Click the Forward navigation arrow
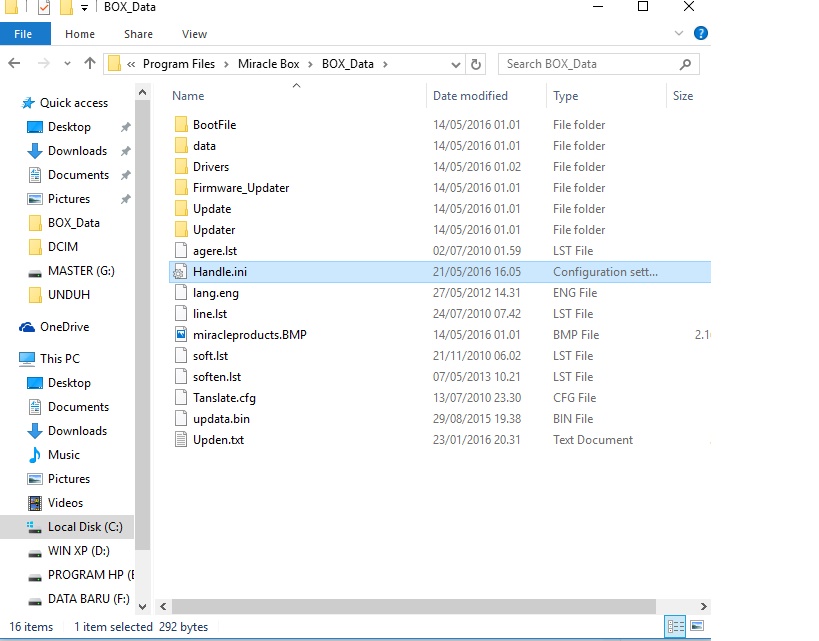Image resolution: width=819 pixels, height=641 pixels. tap(41, 63)
